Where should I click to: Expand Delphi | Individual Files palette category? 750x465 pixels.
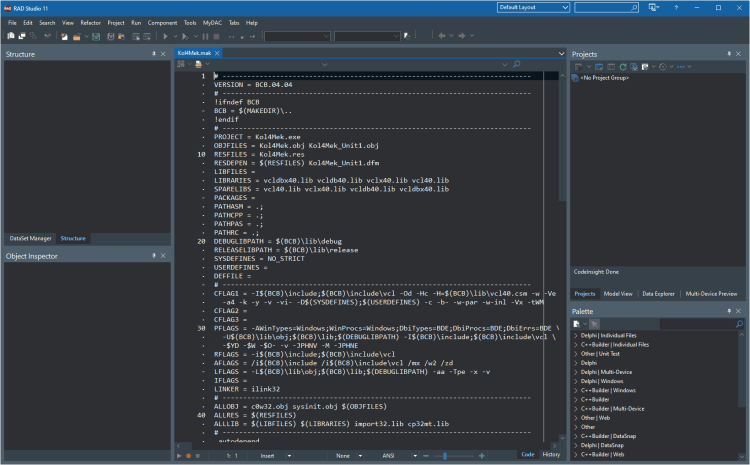tap(576, 335)
